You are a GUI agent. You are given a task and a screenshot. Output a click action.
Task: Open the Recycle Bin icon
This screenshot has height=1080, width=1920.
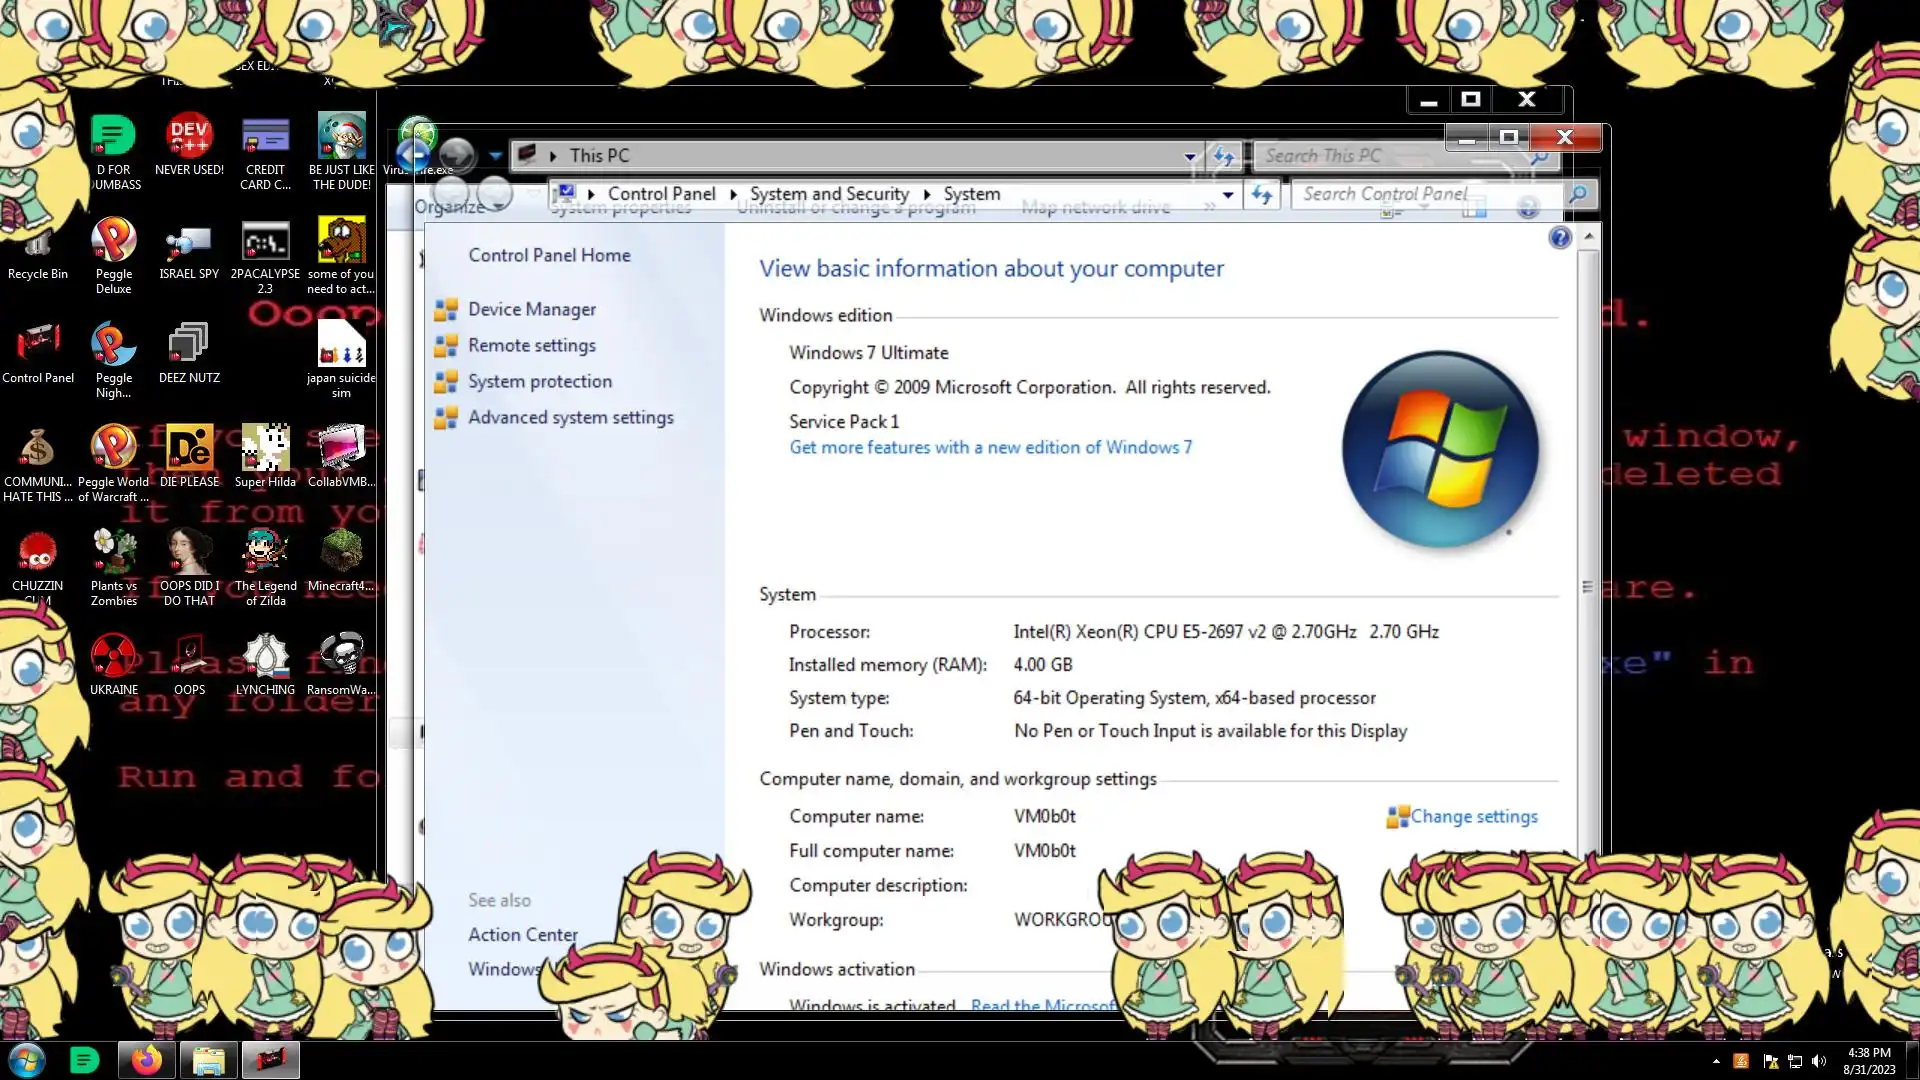[38, 244]
